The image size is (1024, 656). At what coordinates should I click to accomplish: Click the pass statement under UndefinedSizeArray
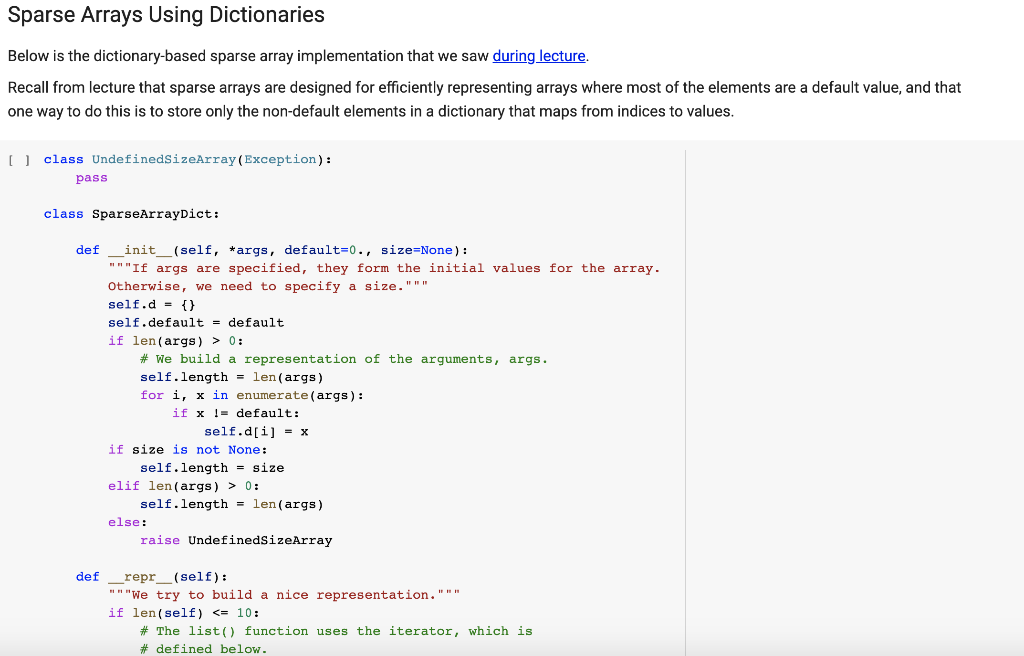[x=91, y=177]
